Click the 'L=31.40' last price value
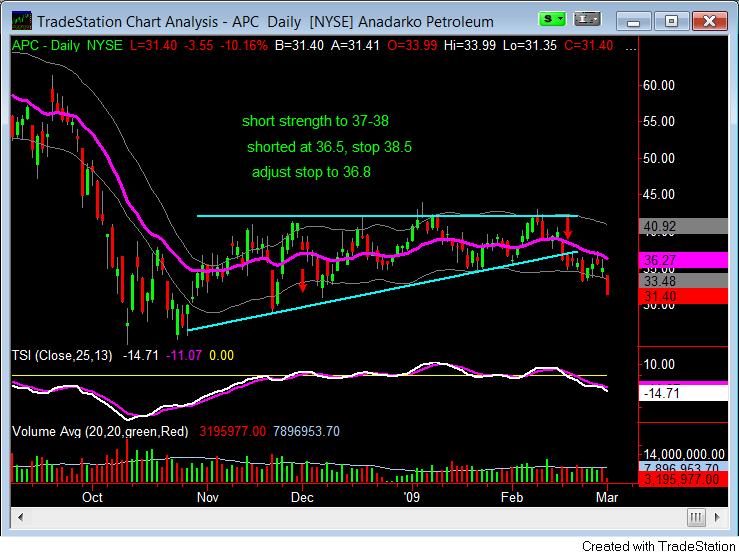Image resolution: width=739 pixels, height=554 pixels. click(154, 46)
